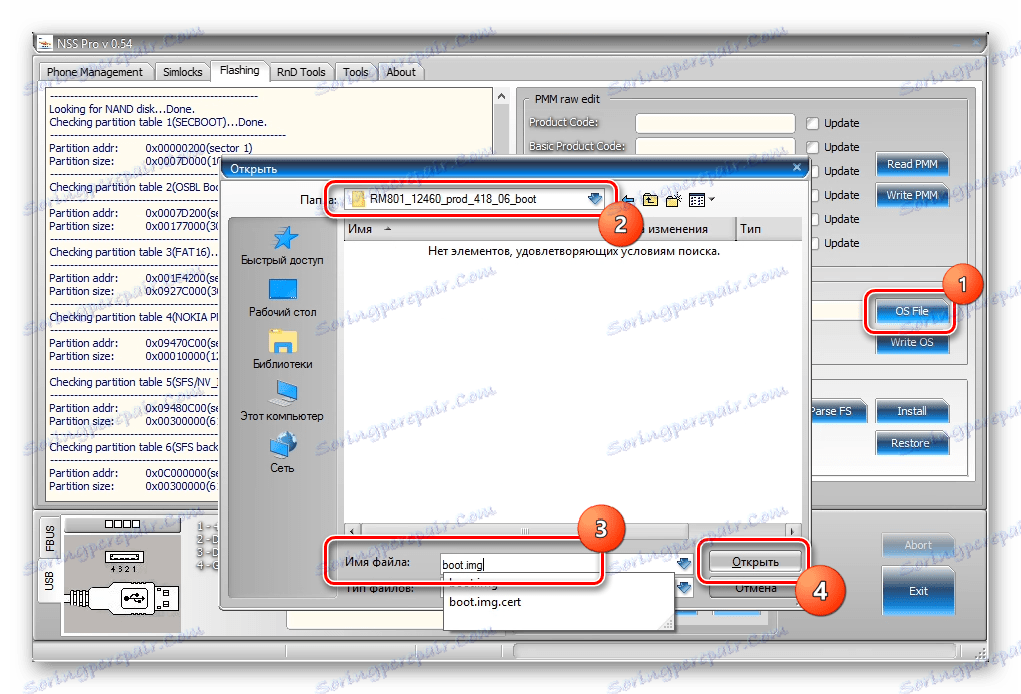The image size is (1021, 694).
Task: Click the Write OS button
Action: [912, 342]
